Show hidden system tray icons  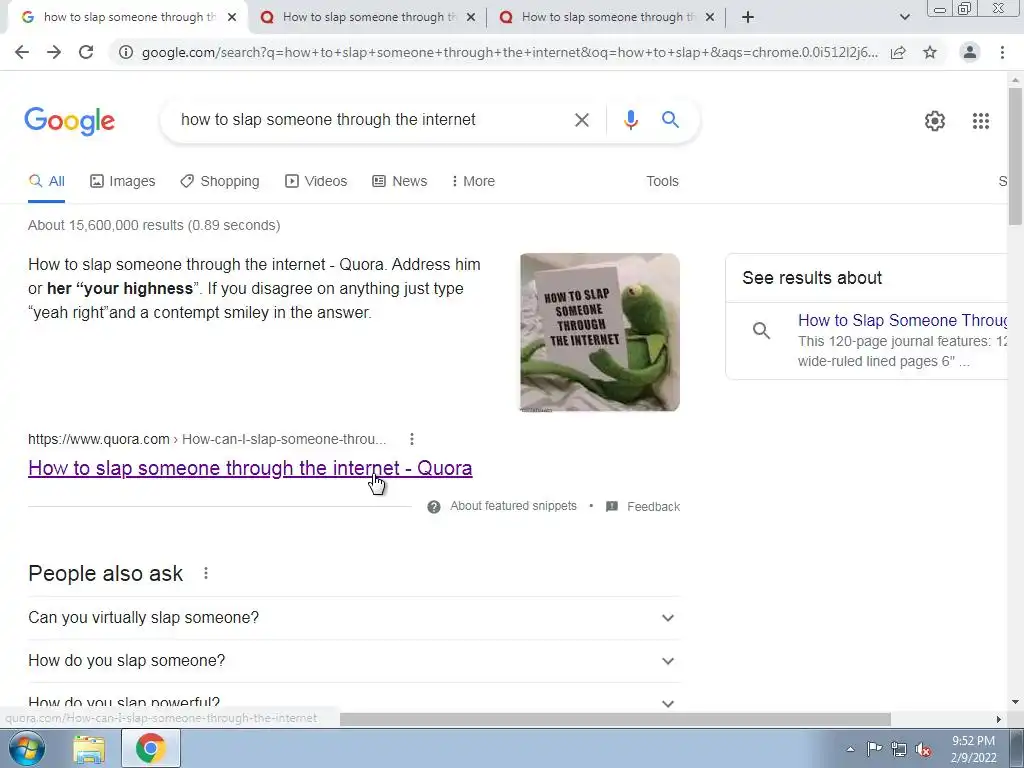tap(850, 749)
